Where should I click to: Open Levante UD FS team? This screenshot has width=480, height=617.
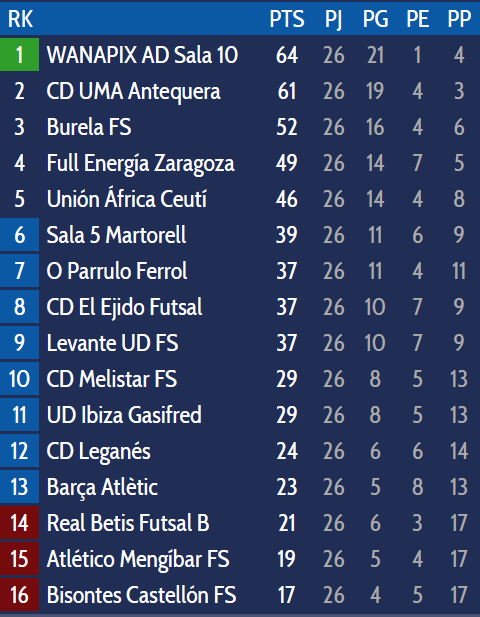[112, 343]
